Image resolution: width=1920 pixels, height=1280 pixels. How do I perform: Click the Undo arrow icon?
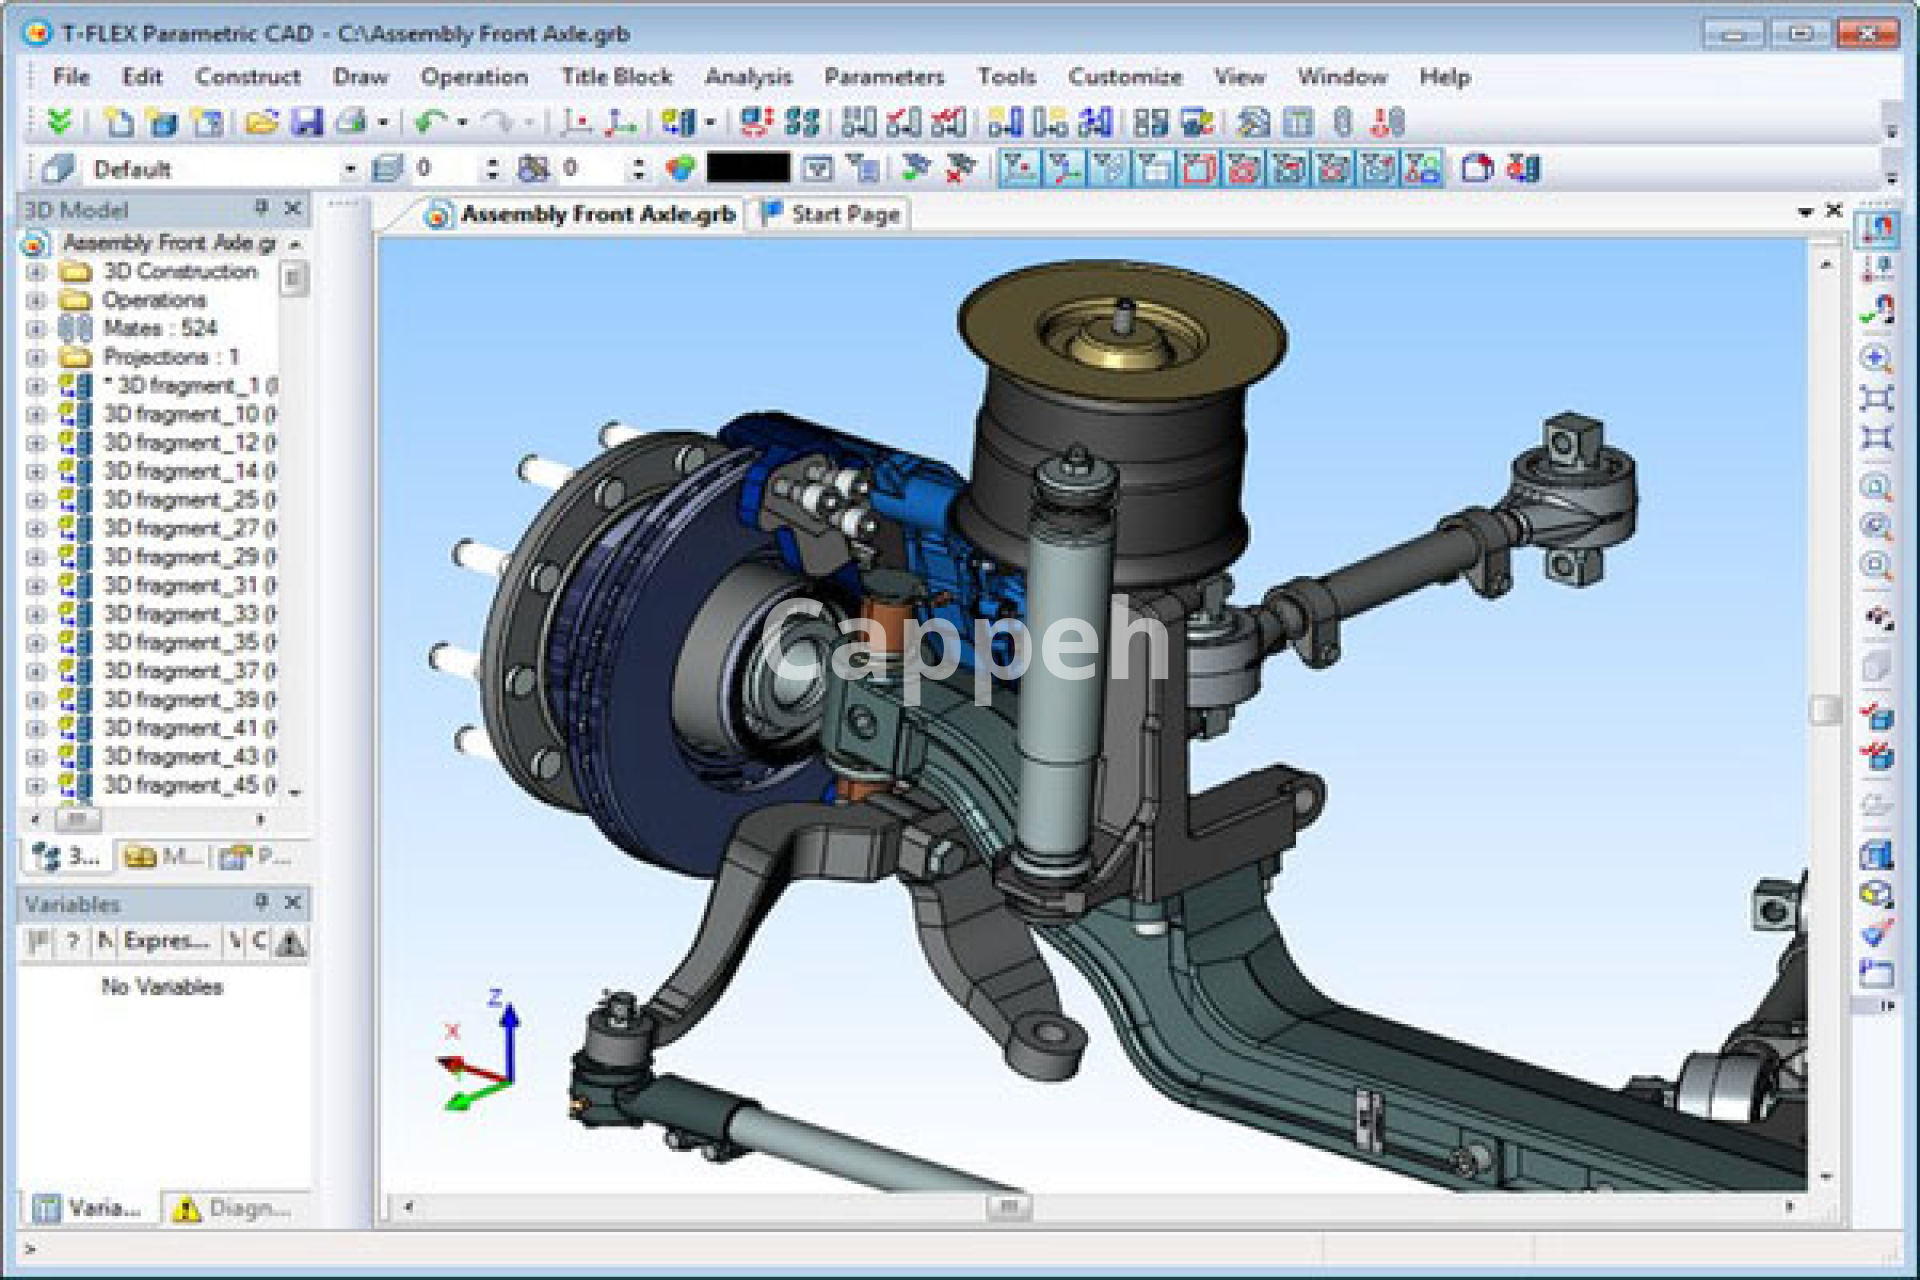[430, 122]
